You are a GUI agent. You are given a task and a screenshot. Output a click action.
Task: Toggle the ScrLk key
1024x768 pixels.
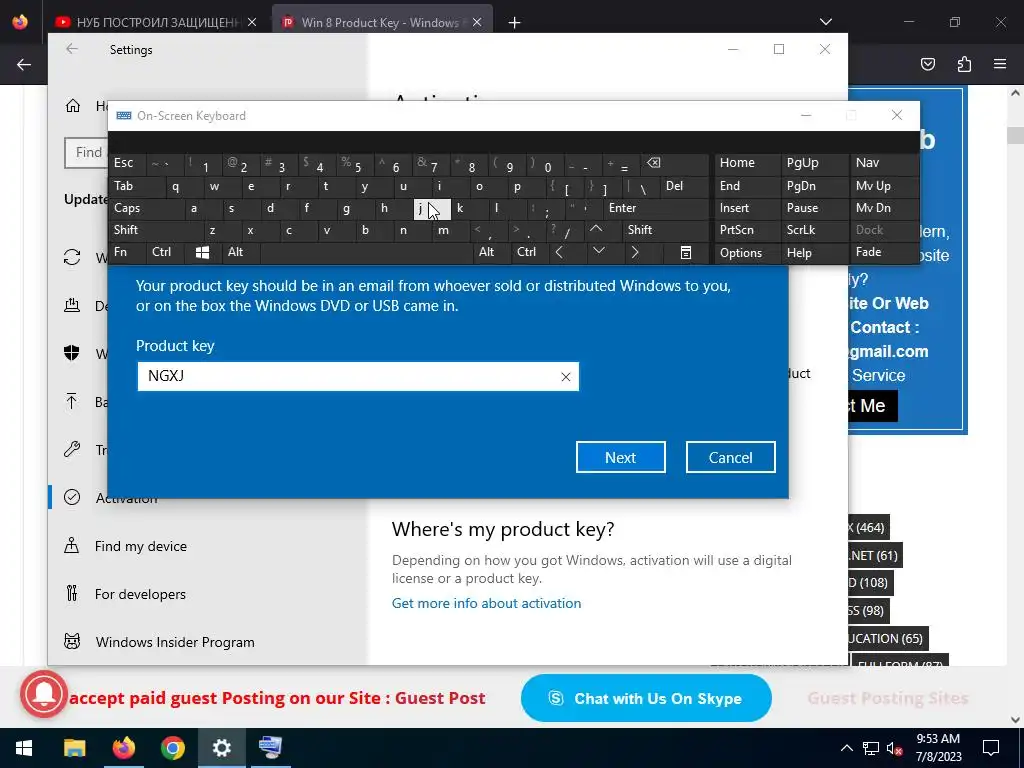click(x=814, y=230)
